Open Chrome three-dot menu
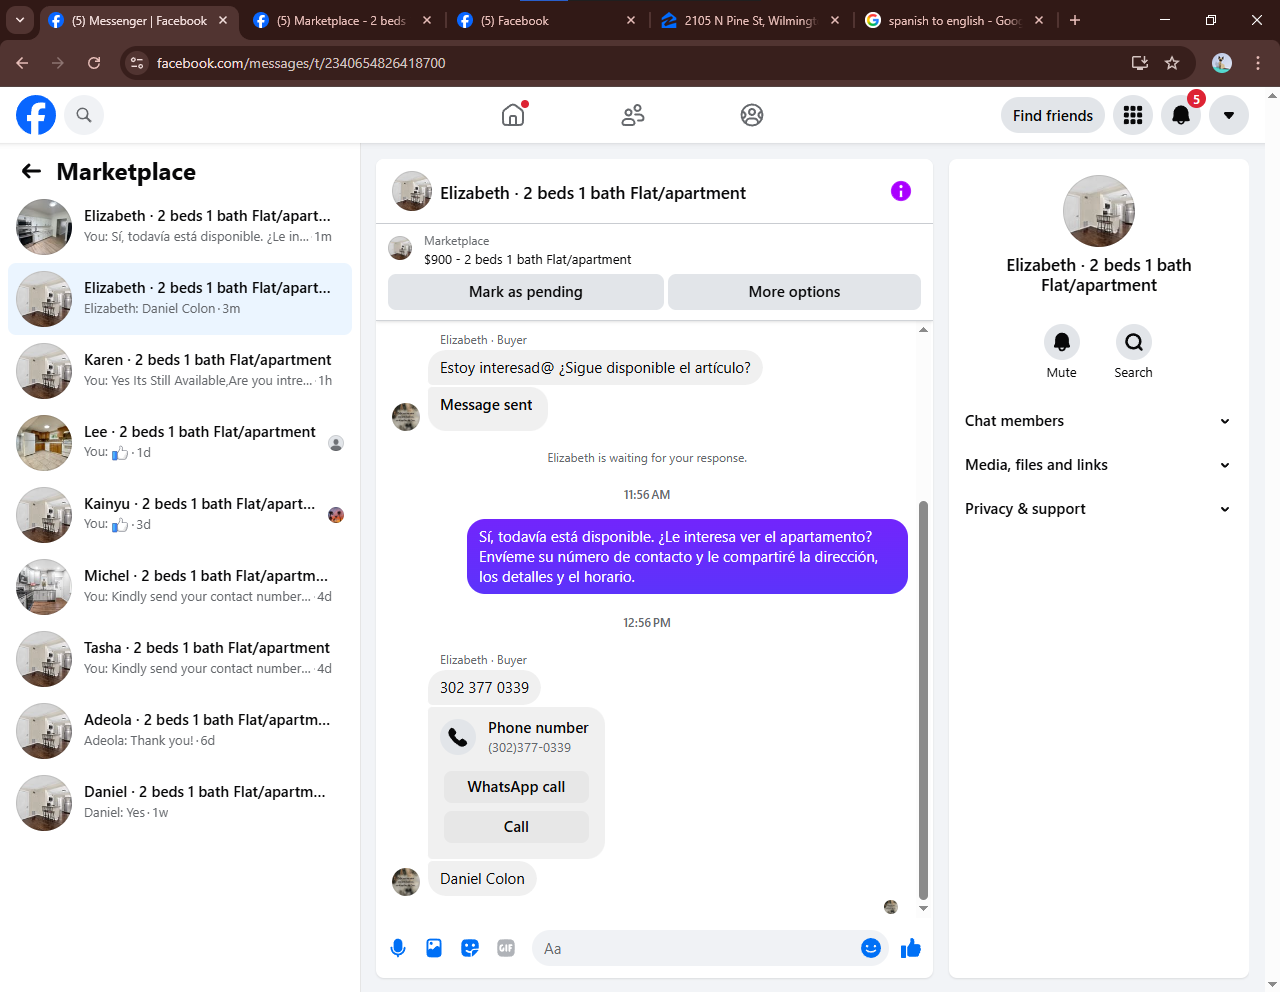The height and width of the screenshot is (992, 1280). [1258, 63]
